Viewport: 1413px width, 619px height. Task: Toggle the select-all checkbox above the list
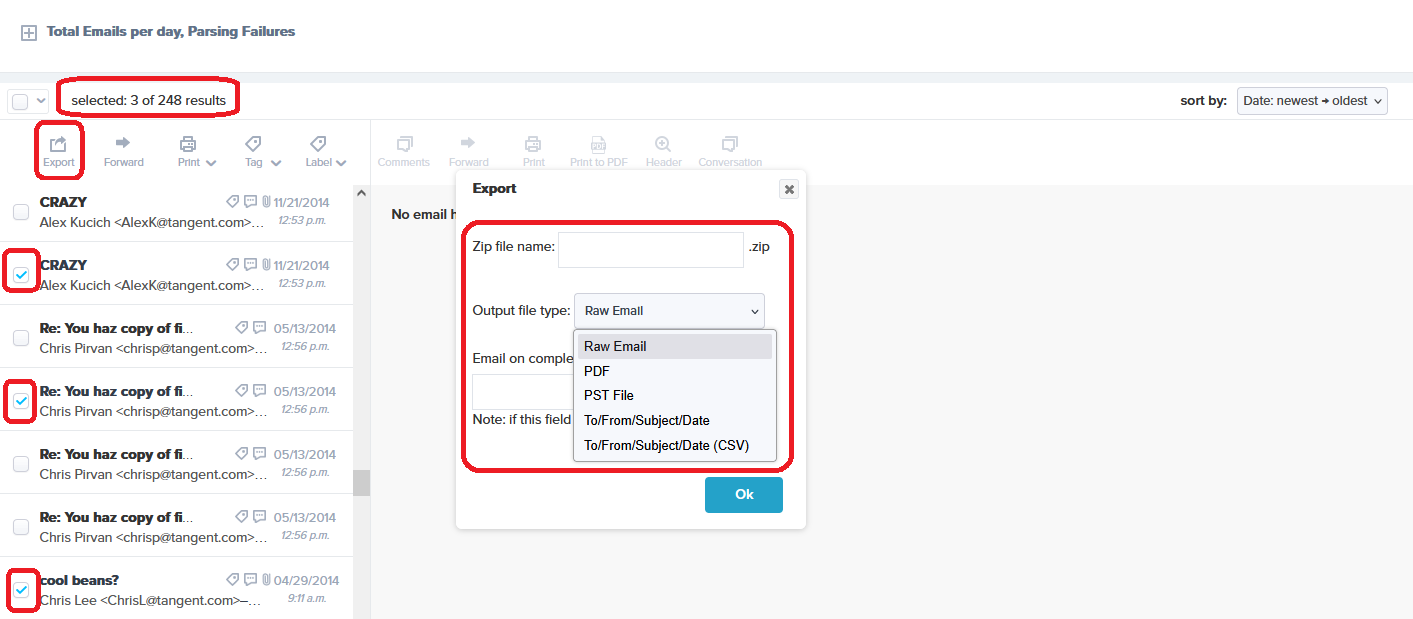[20, 101]
